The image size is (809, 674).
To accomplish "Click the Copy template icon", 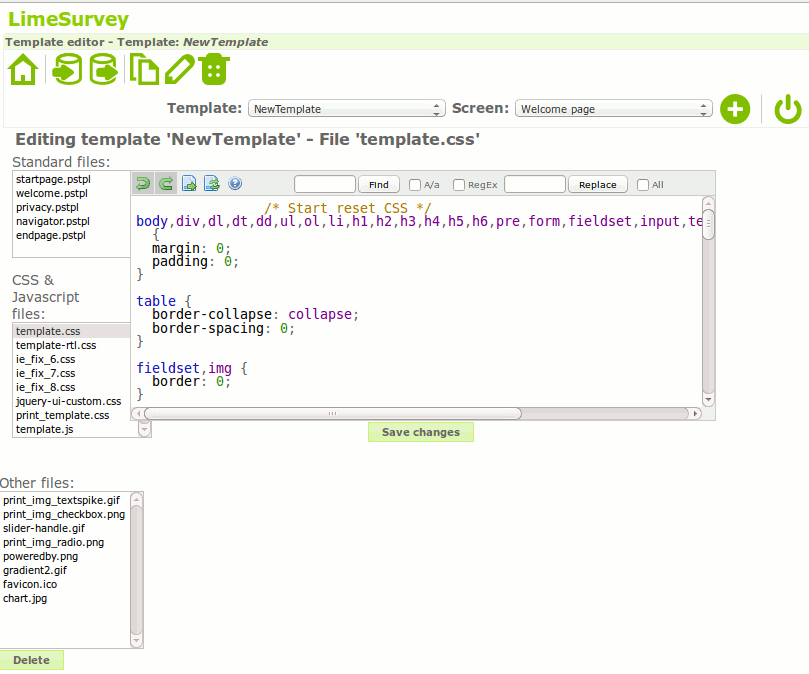I will (146, 71).
